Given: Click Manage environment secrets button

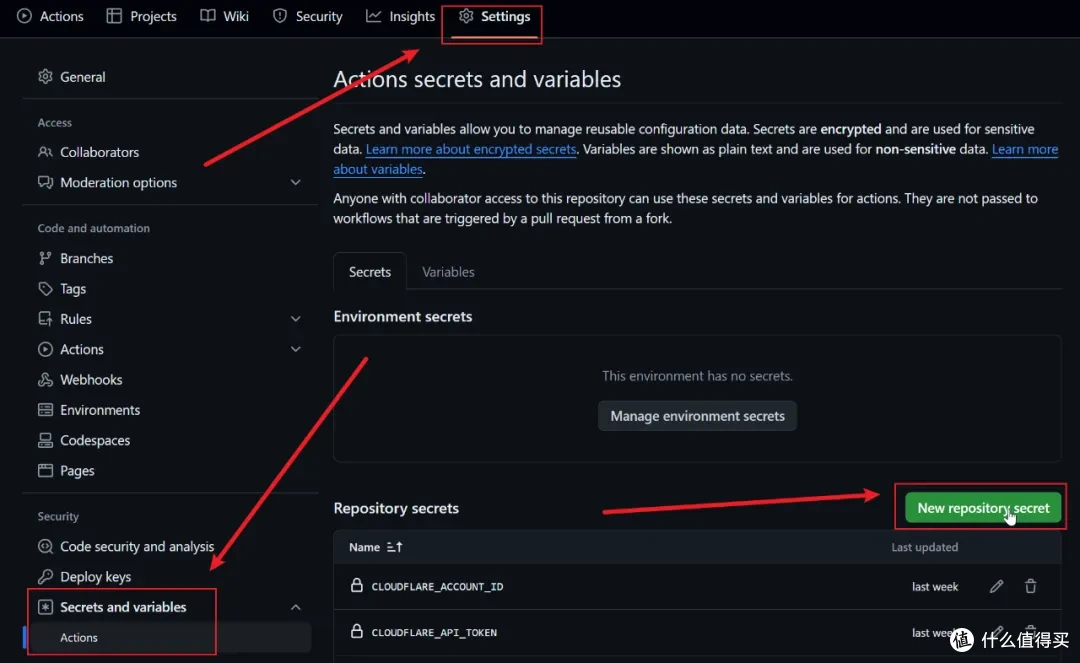Looking at the screenshot, I should pyautogui.click(x=697, y=416).
